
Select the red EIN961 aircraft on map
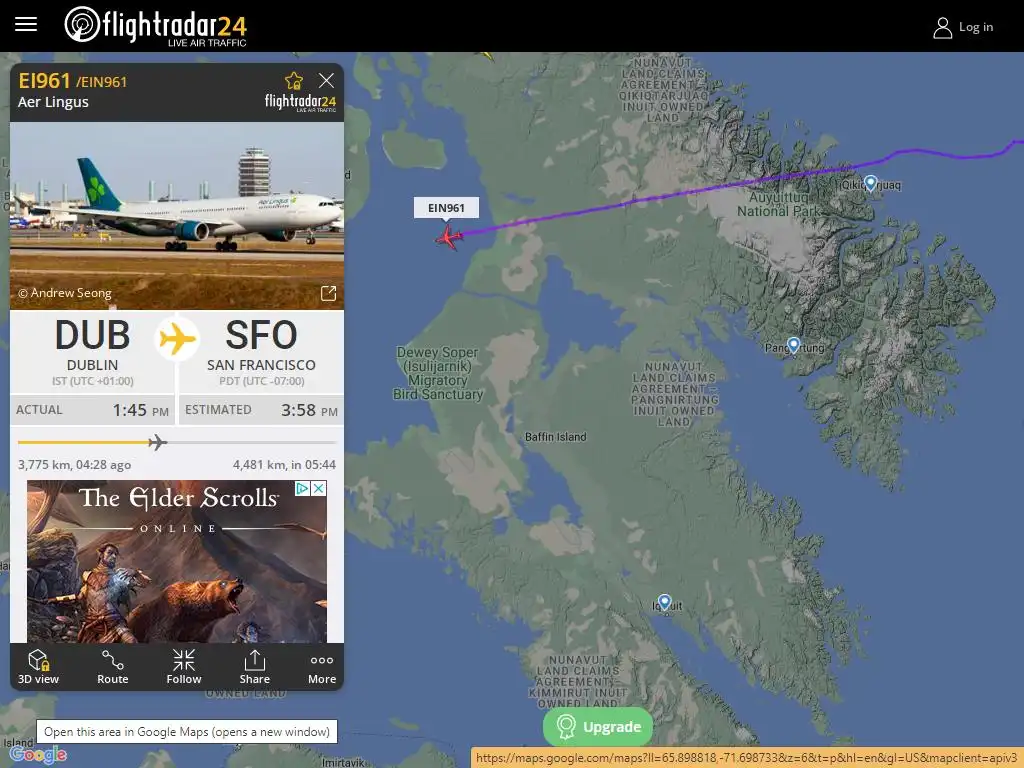tap(449, 237)
